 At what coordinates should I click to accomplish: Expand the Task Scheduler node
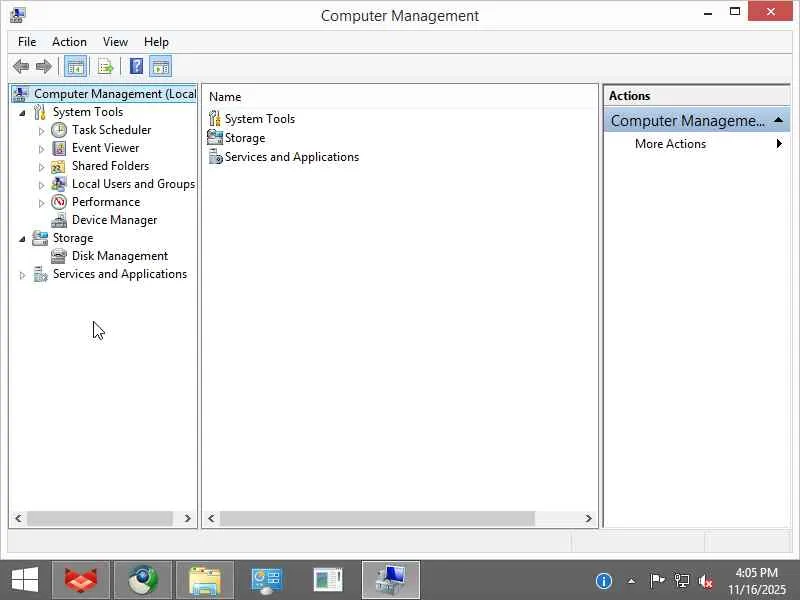click(41, 131)
